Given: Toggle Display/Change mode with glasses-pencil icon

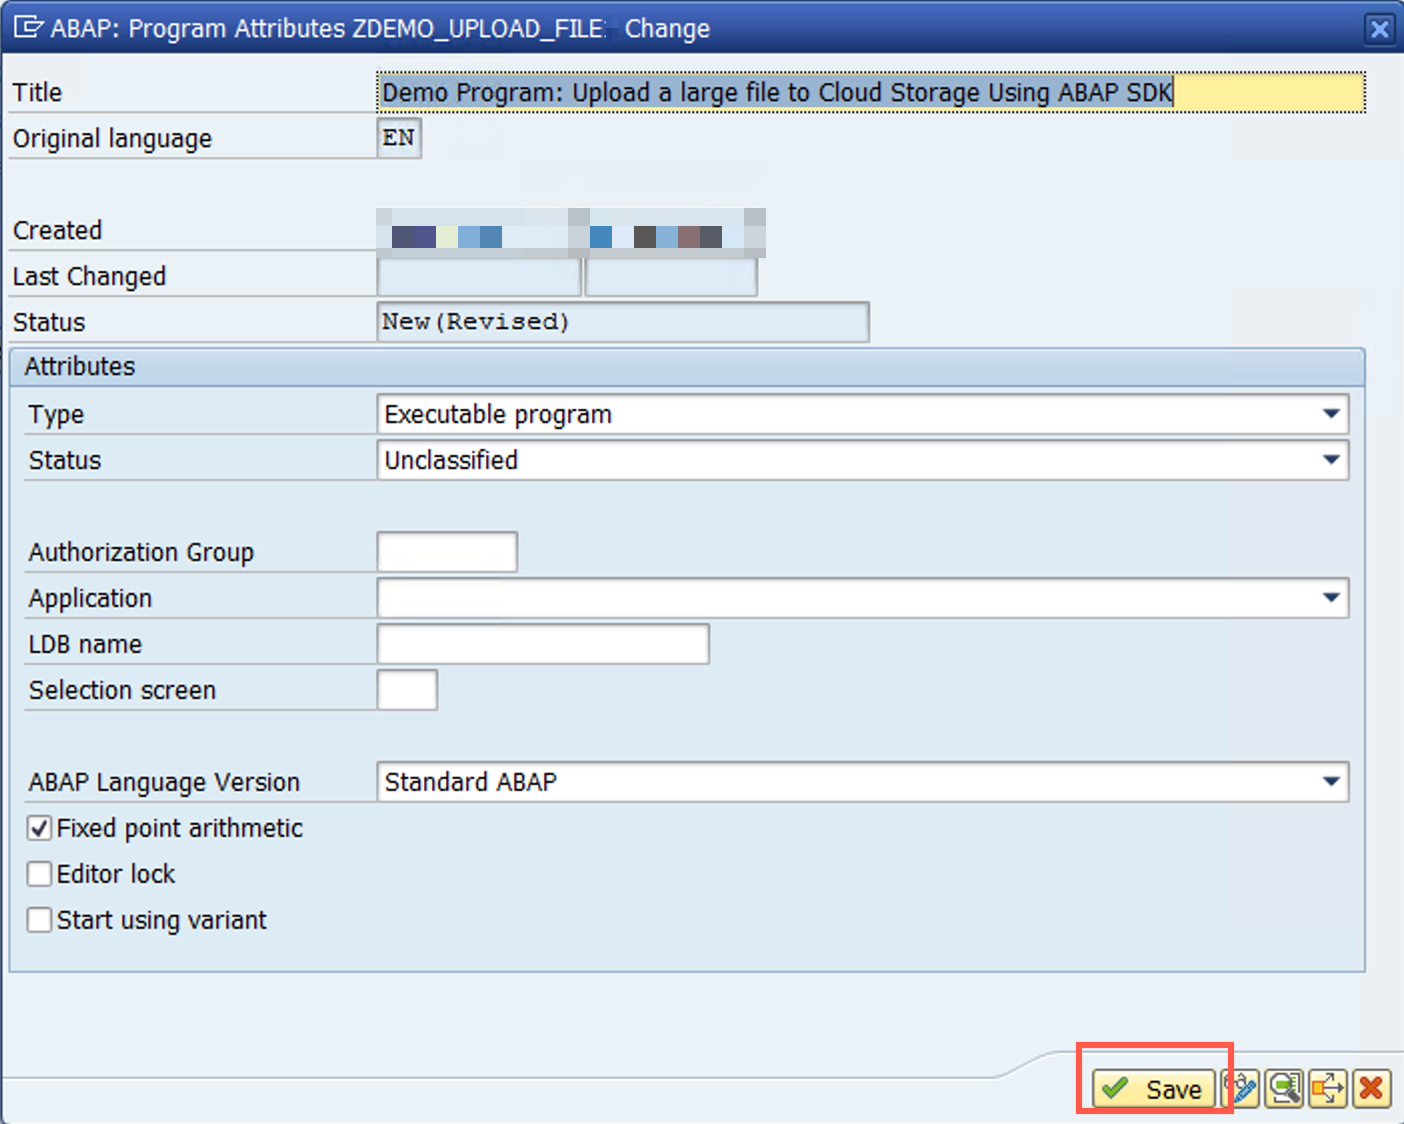Looking at the screenshot, I should pos(1240,1089).
